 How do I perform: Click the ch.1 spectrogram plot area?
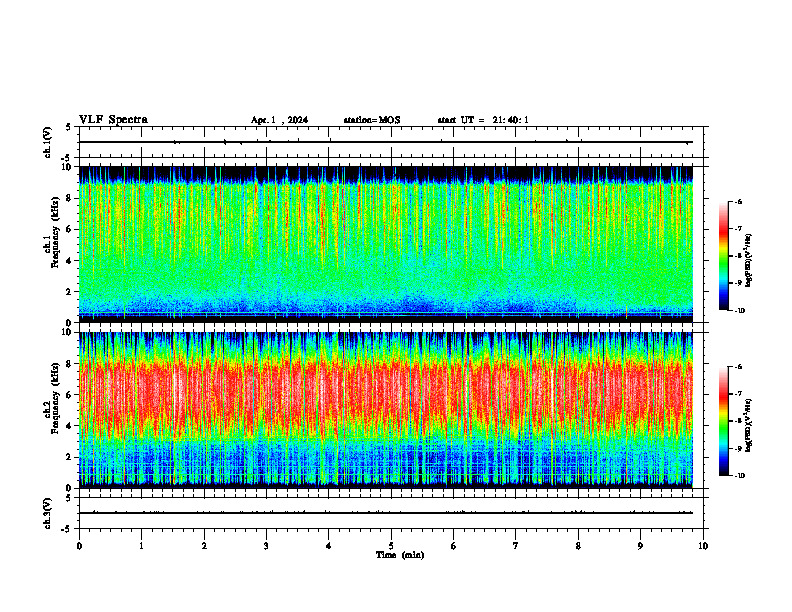pos(386,244)
